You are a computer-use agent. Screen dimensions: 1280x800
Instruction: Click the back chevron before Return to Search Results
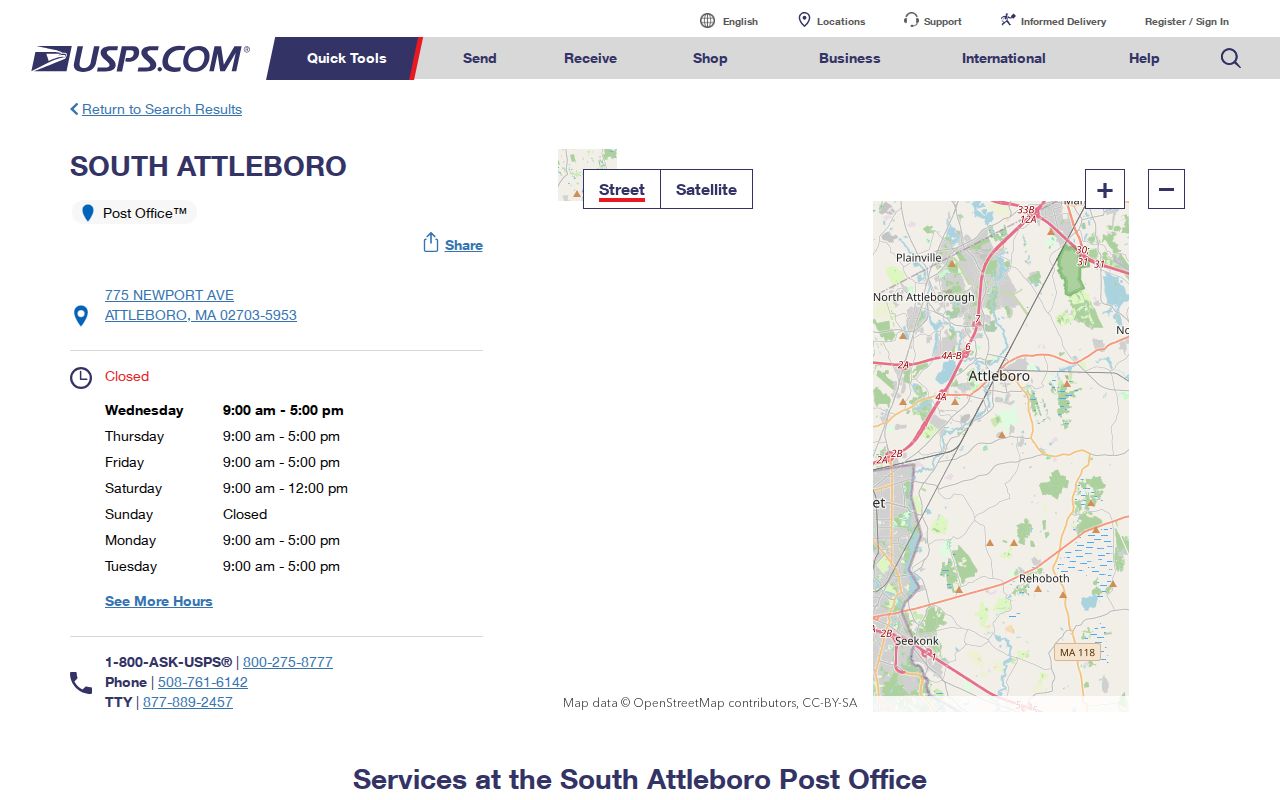74,109
